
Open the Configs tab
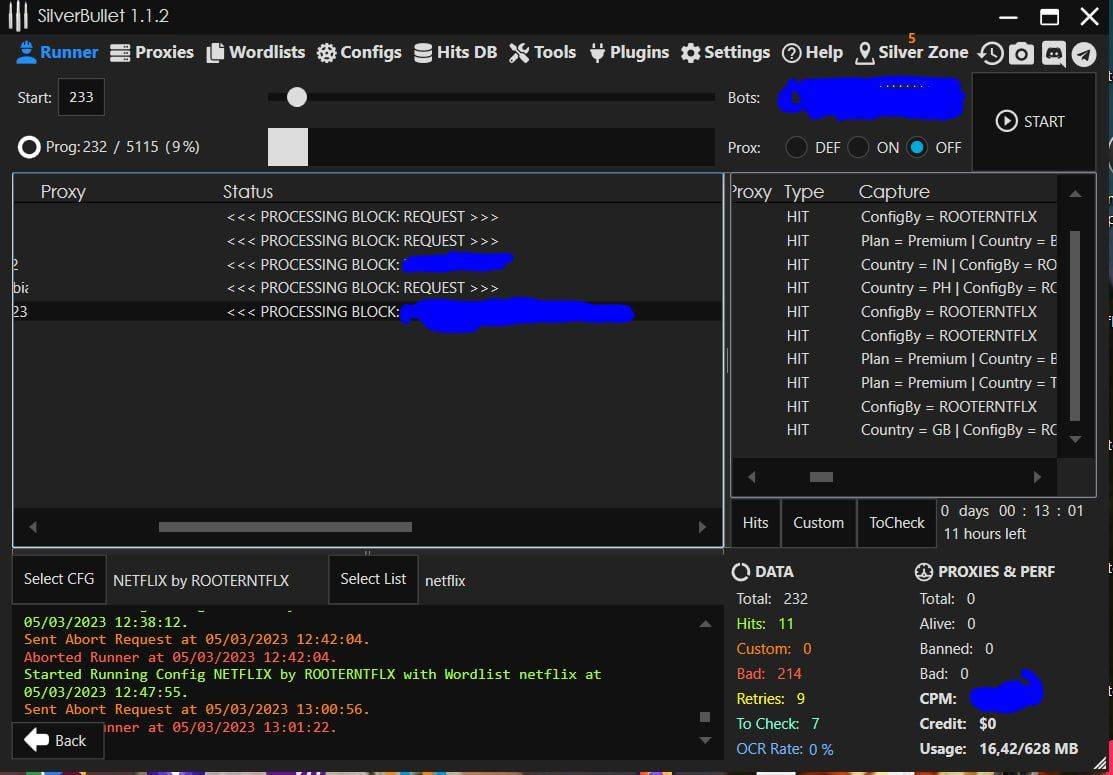(x=359, y=52)
